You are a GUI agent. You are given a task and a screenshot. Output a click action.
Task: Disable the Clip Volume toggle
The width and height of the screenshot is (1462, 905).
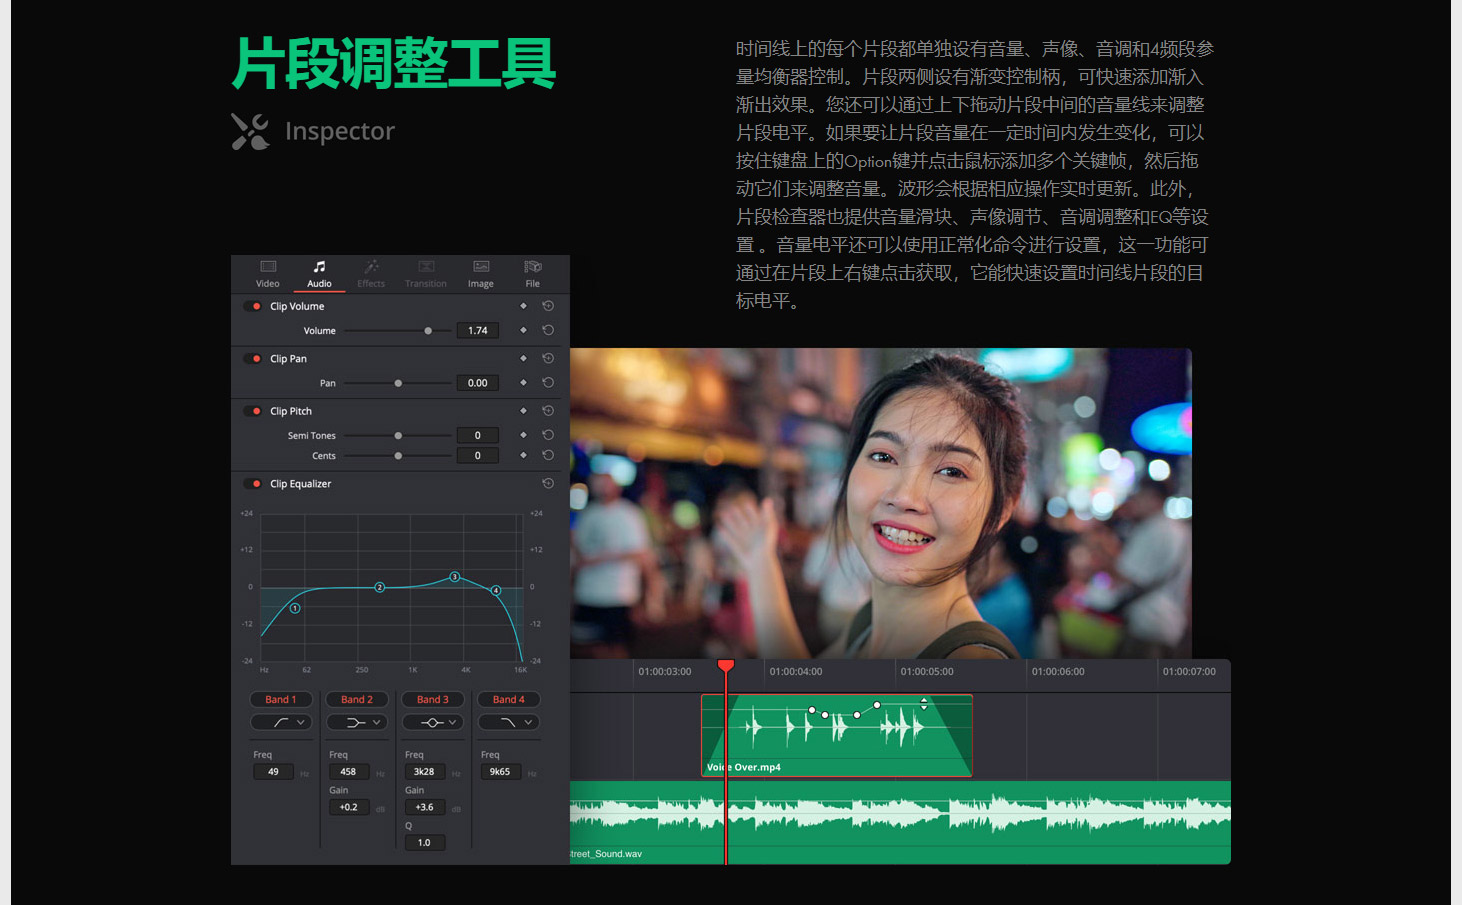tap(253, 306)
